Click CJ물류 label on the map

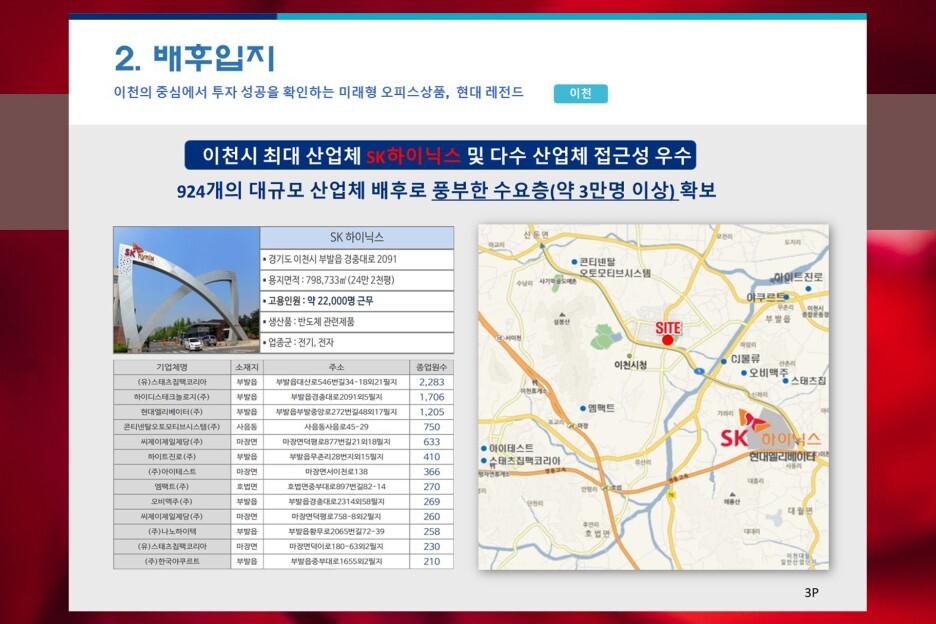point(746,359)
